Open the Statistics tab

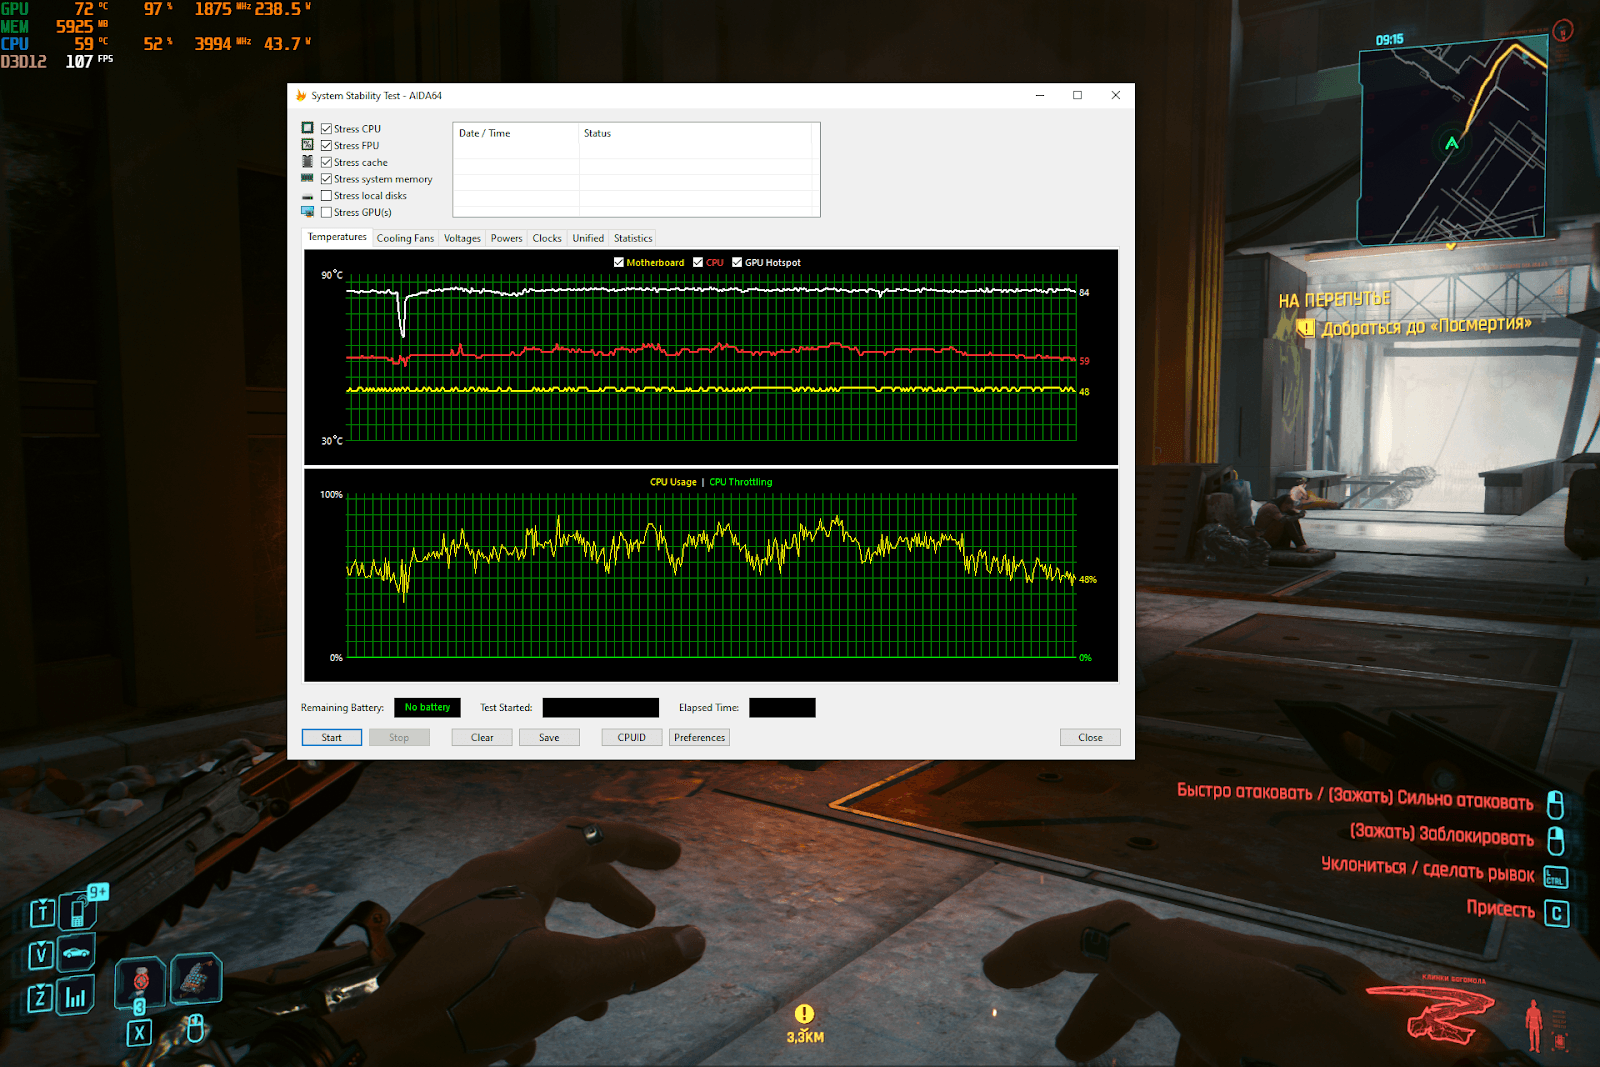(x=633, y=238)
